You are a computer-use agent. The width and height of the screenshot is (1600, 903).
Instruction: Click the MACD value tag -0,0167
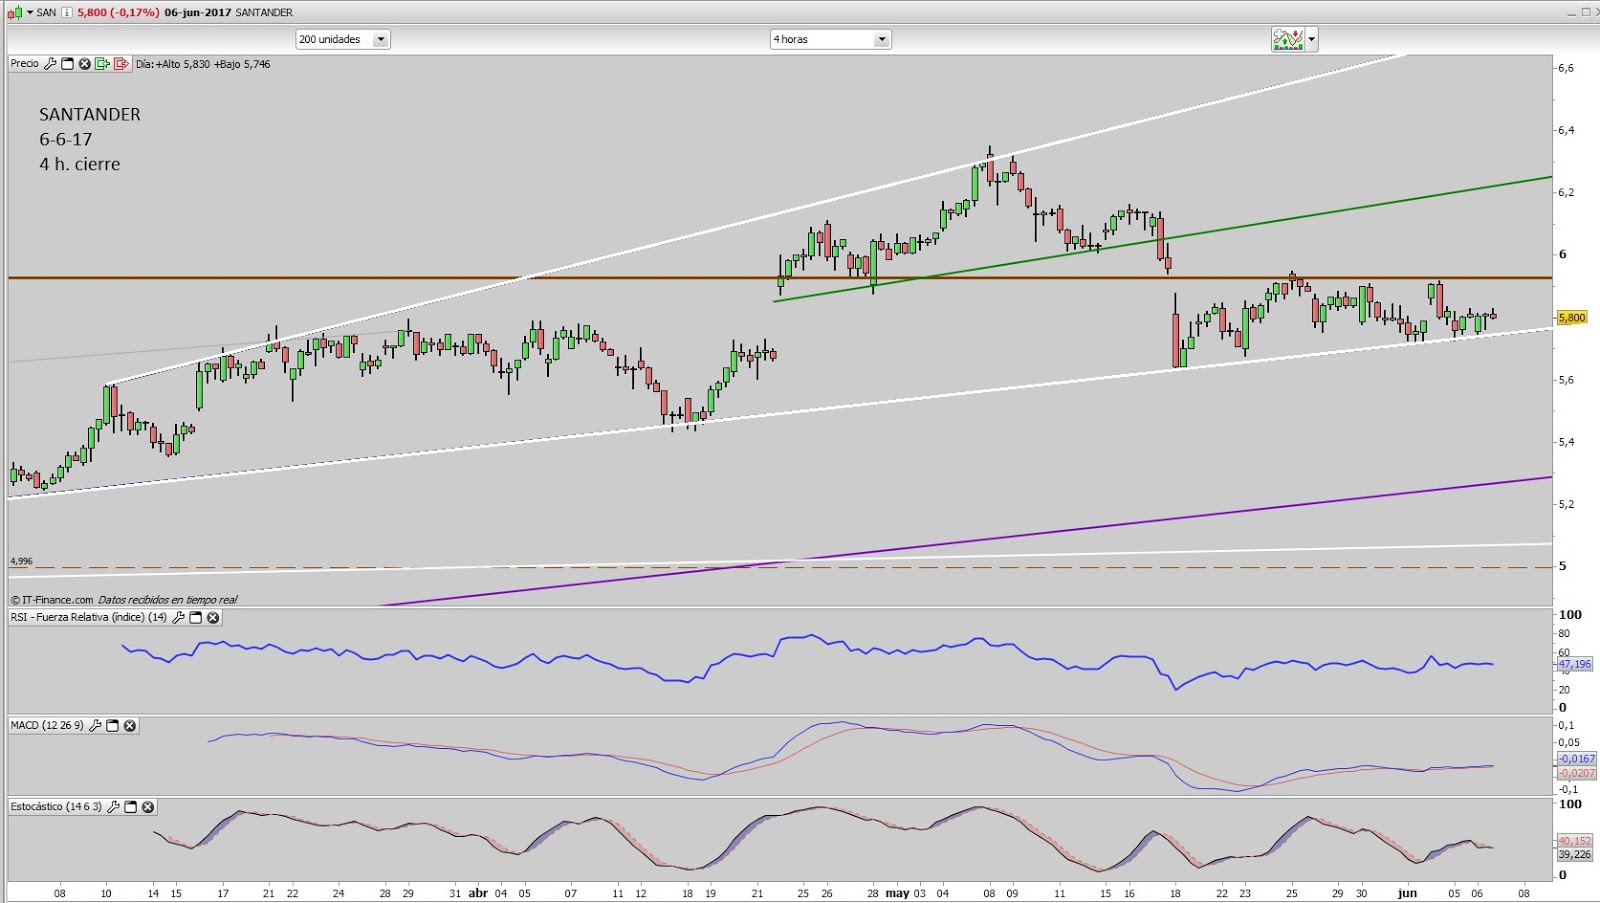coord(1577,759)
